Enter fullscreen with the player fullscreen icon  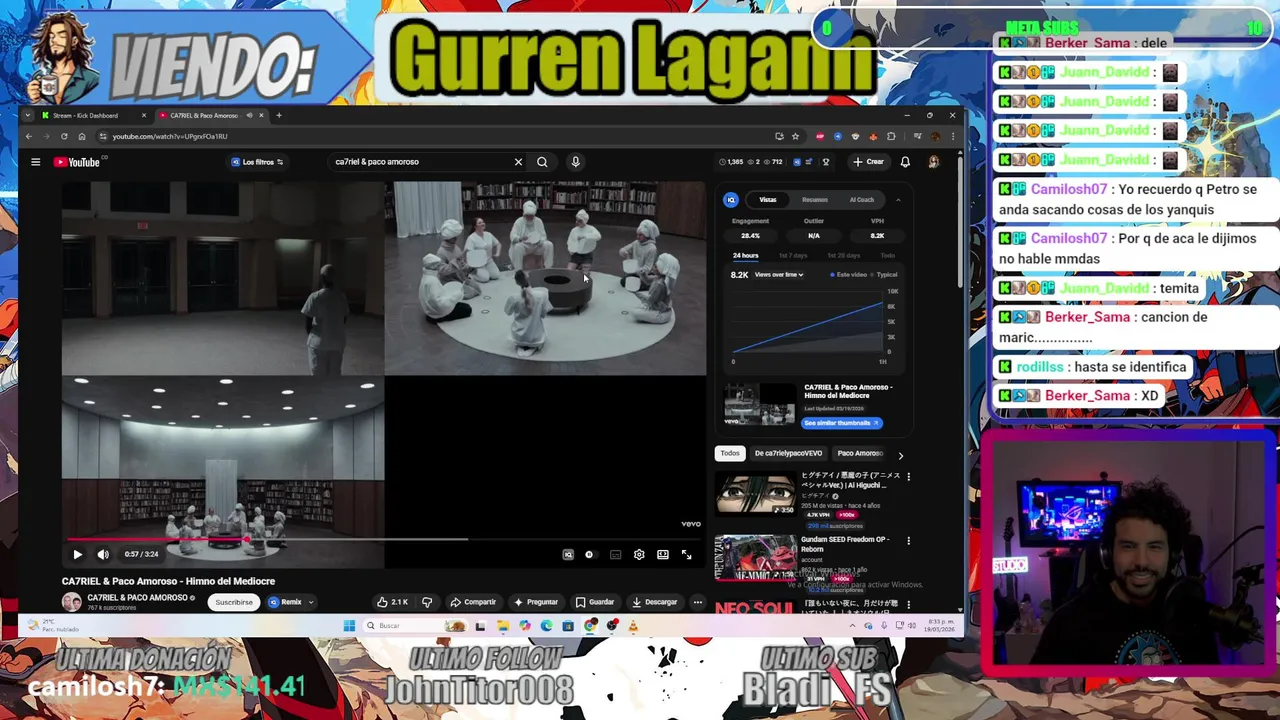click(x=687, y=555)
